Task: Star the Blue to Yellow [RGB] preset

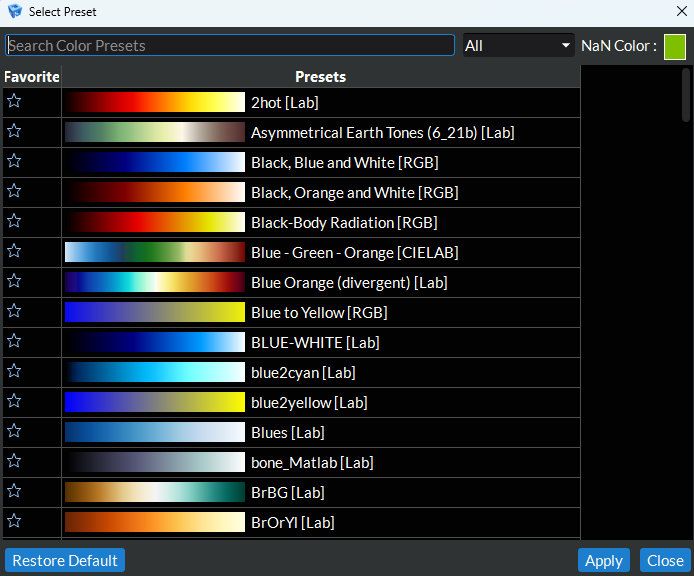Action: 14,311
